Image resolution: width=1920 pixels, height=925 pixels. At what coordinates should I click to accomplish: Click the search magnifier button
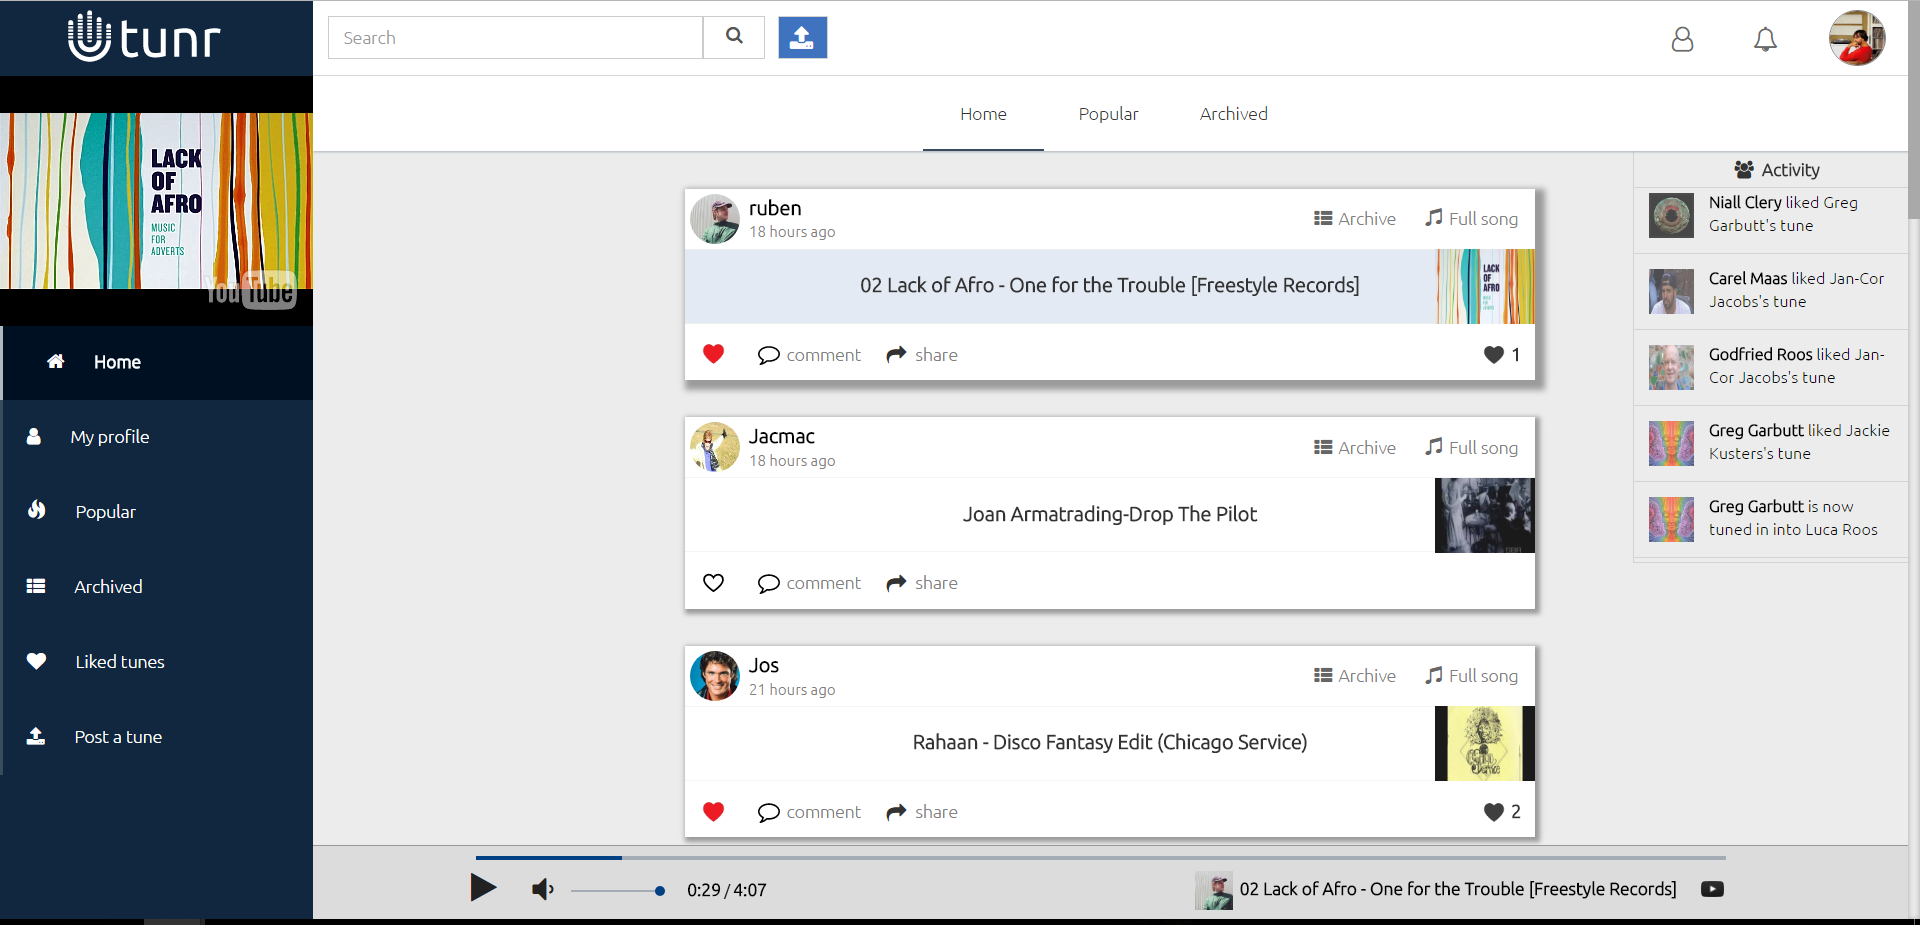[x=734, y=37]
